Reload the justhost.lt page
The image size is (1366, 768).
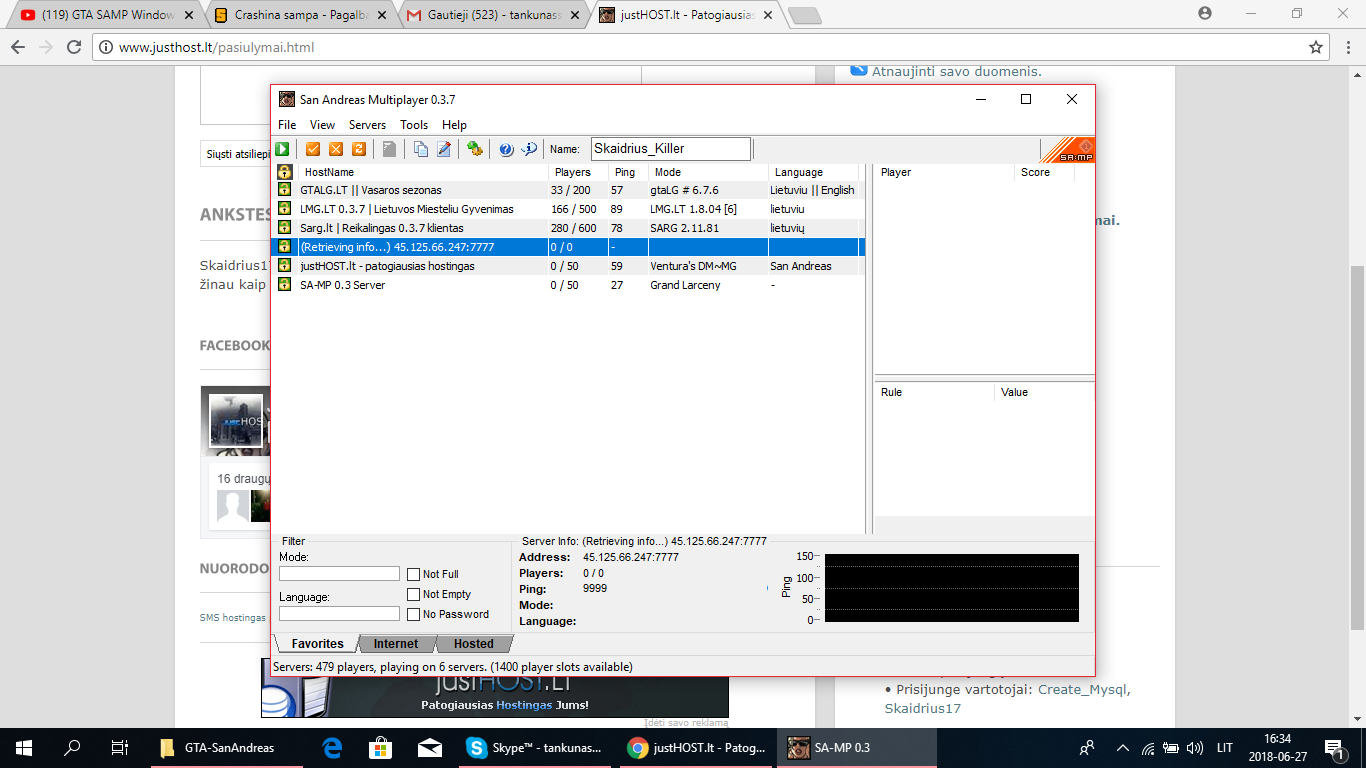tap(74, 47)
